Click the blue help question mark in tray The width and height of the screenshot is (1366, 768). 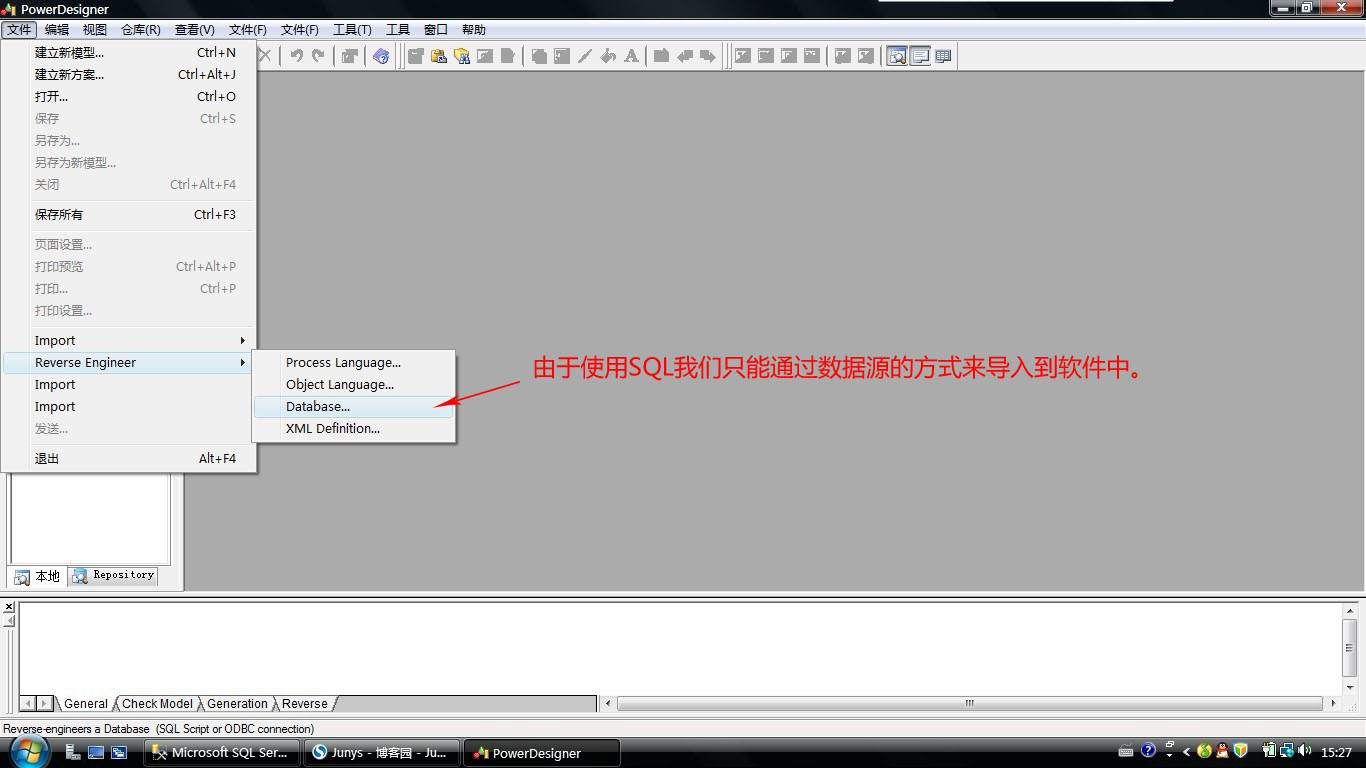1148,750
